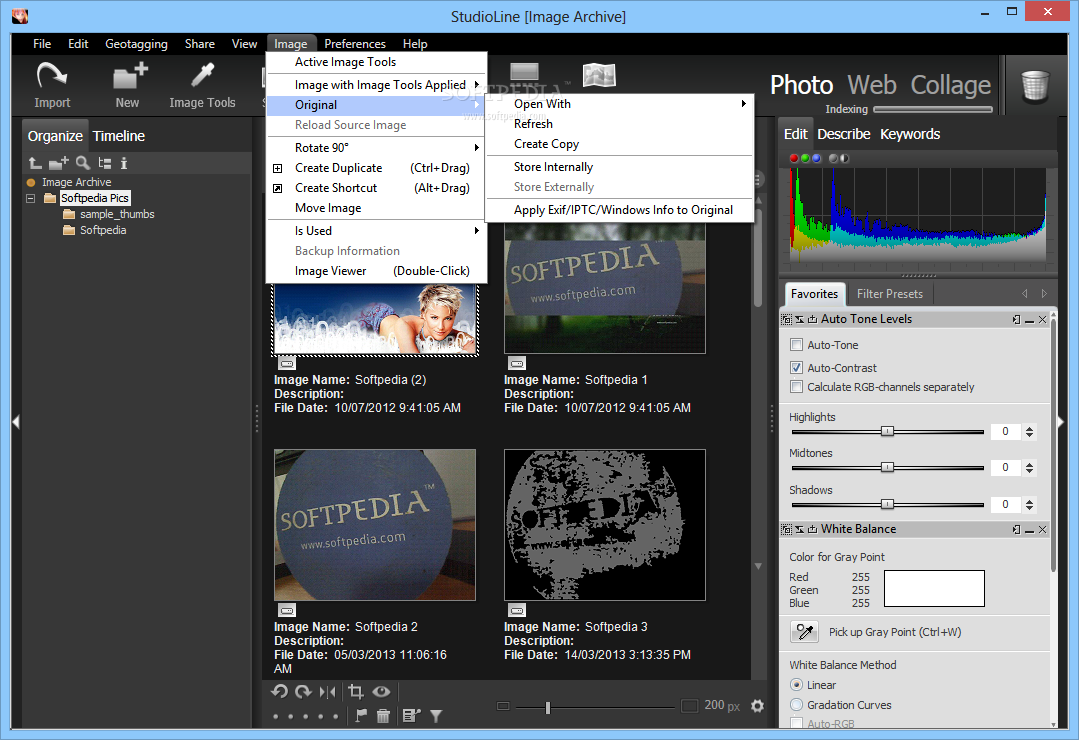Viewport: 1079px width, 740px height.
Task: Click the tree view icon in Organize panel
Action: click(x=105, y=163)
